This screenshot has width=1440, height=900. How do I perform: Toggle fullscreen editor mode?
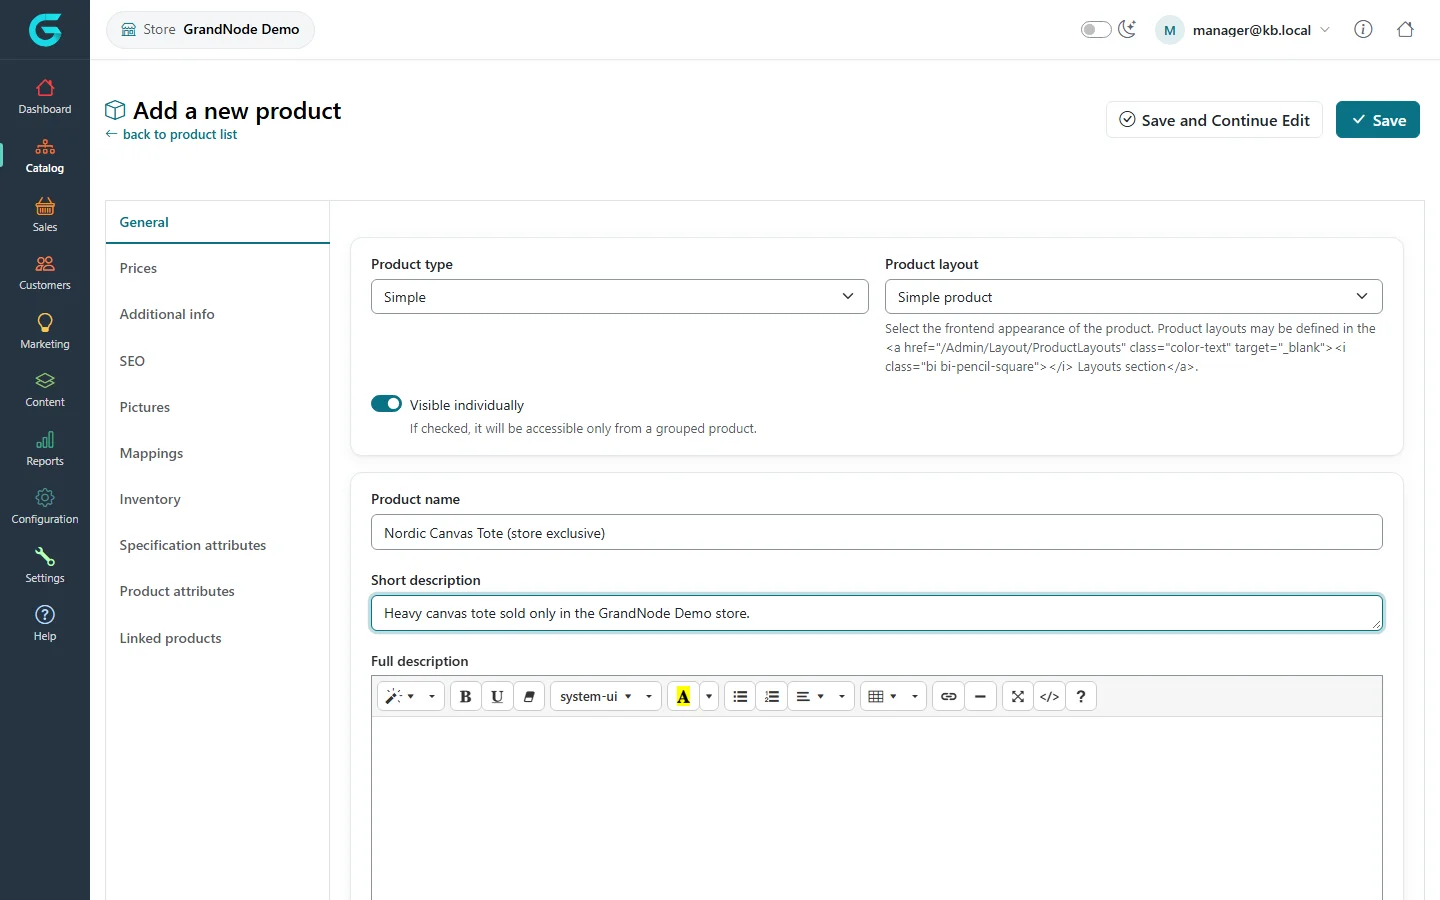click(x=1018, y=696)
